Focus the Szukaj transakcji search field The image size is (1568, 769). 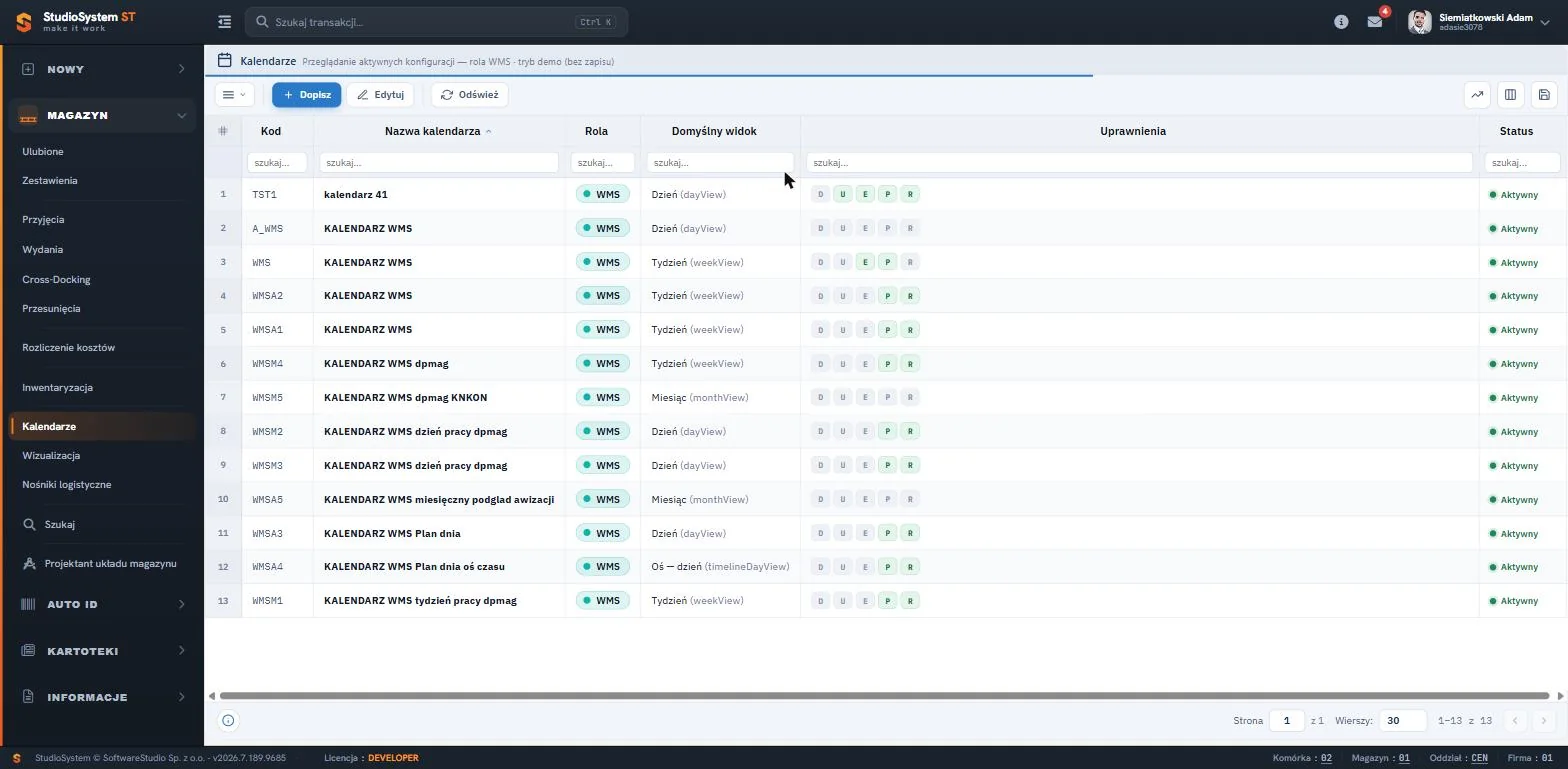coord(437,22)
